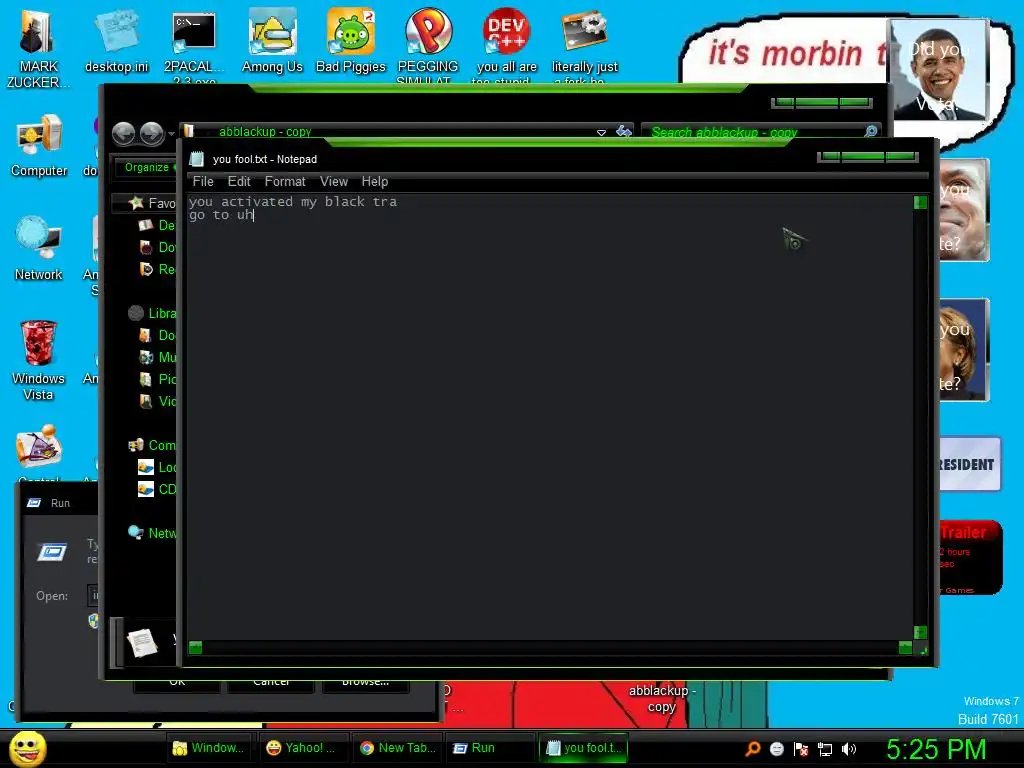Open the Dev C++ 'you all are' icon
This screenshot has height=768, width=1024.
(x=507, y=46)
